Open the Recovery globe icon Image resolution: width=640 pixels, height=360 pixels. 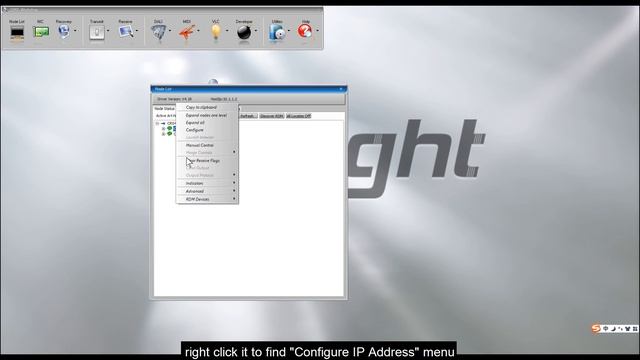point(64,31)
